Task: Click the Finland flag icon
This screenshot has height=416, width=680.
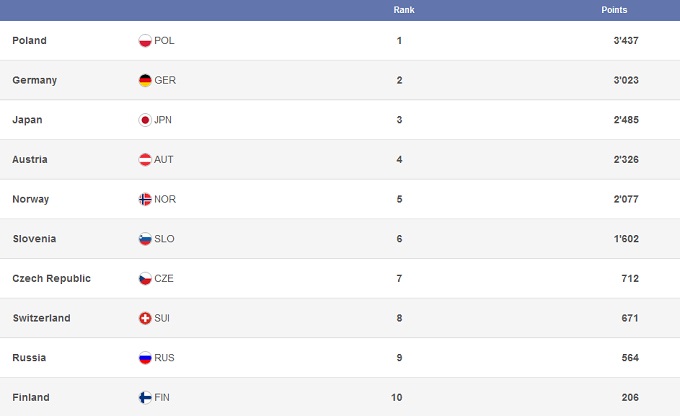Action: [x=145, y=397]
